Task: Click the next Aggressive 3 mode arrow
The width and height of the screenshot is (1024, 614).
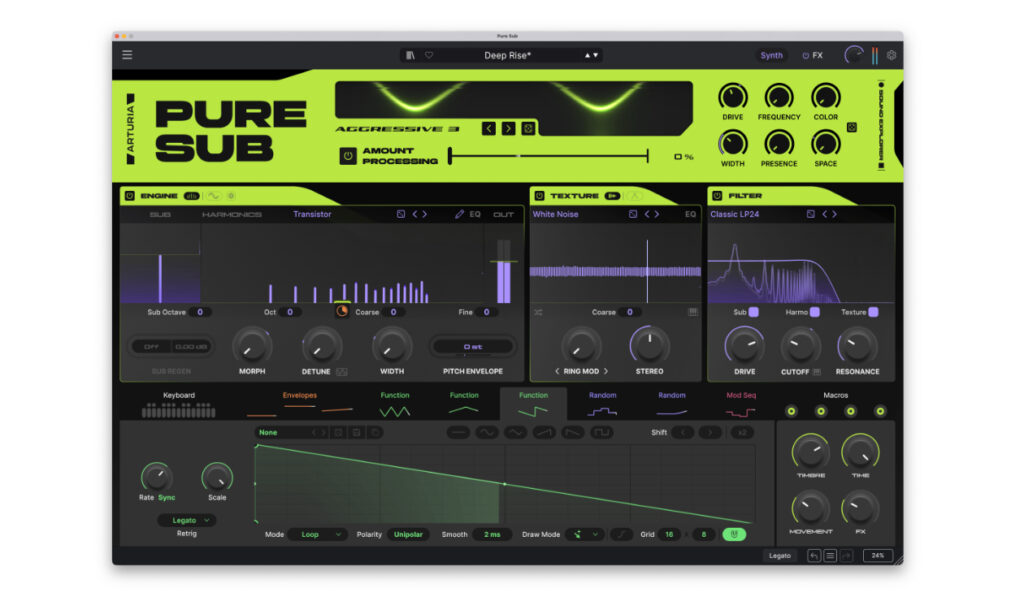Action: click(x=508, y=129)
